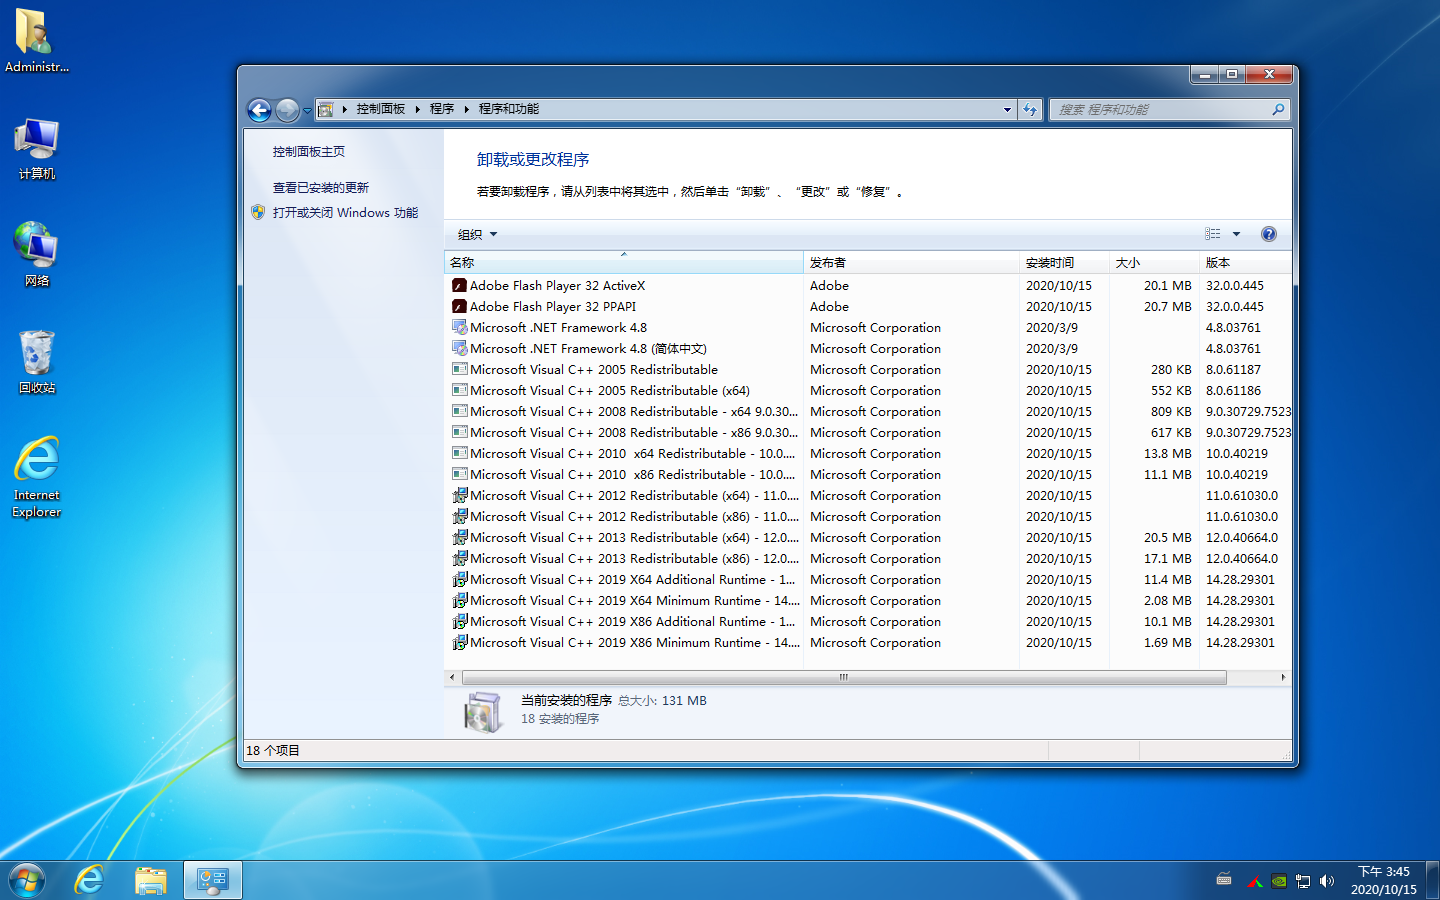
Task: Open the volume speaker tray icon
Action: 1327,881
